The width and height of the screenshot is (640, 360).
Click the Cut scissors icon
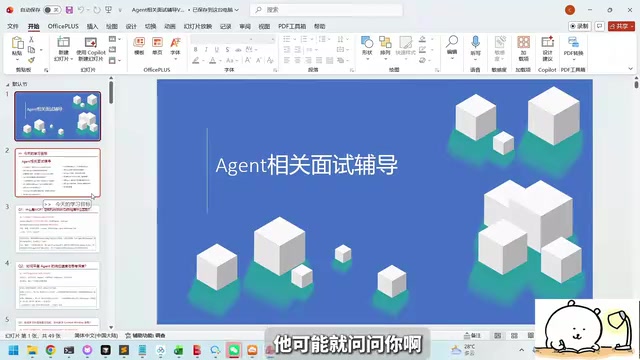click(31, 39)
